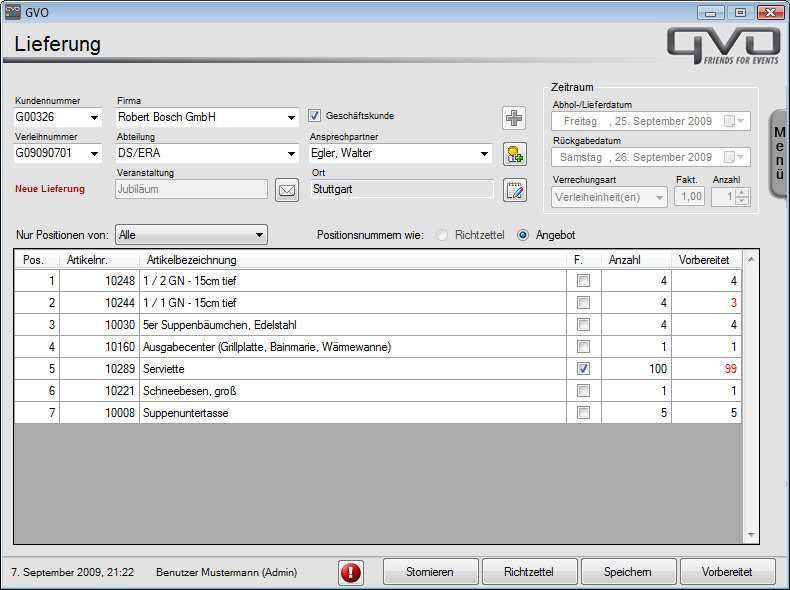Click article number 10248

point(119,281)
